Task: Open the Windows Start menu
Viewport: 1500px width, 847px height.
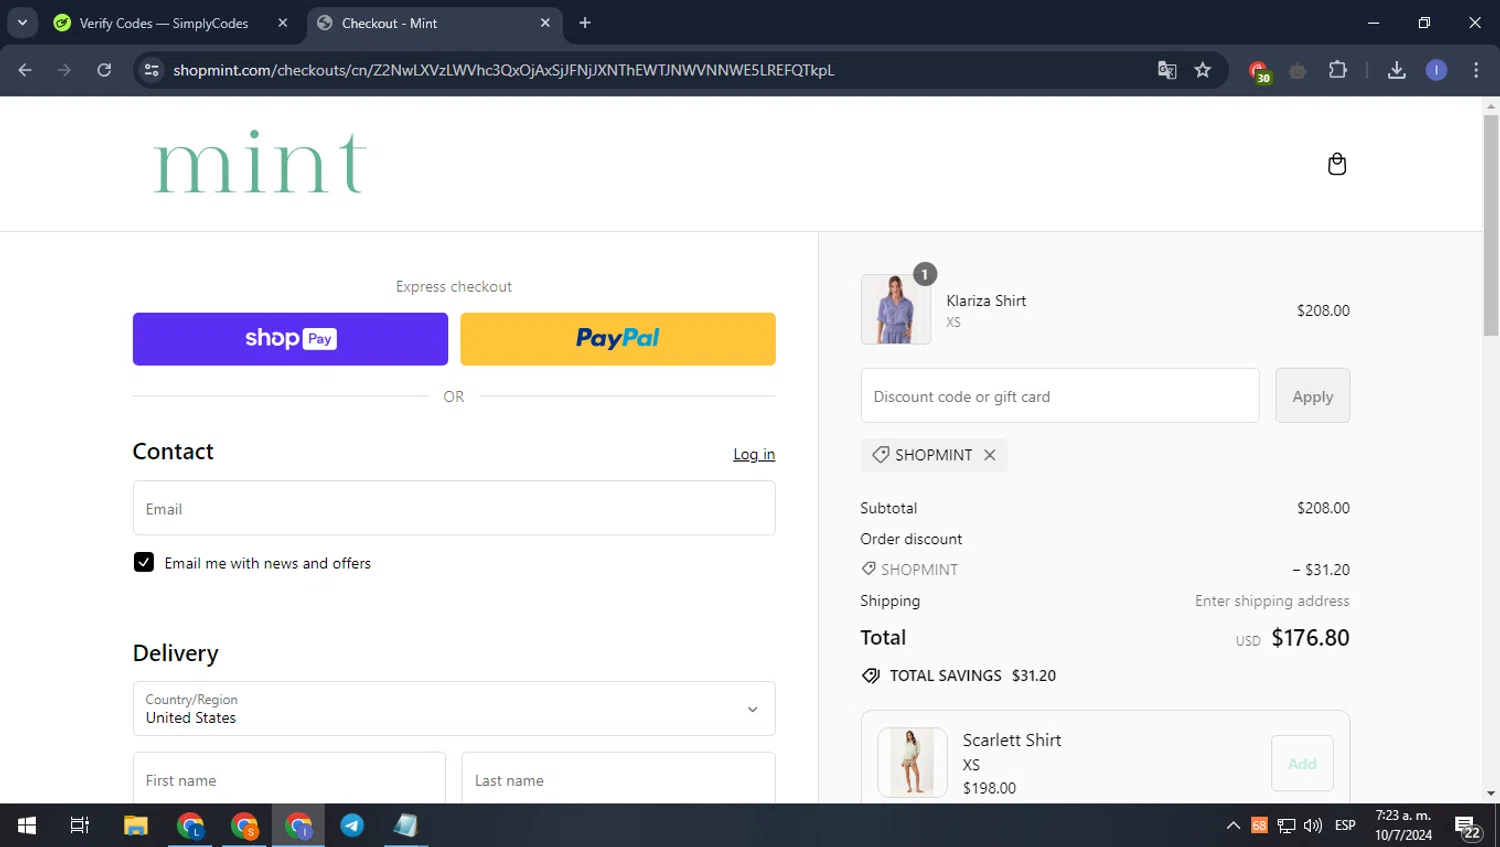Action: point(27,825)
